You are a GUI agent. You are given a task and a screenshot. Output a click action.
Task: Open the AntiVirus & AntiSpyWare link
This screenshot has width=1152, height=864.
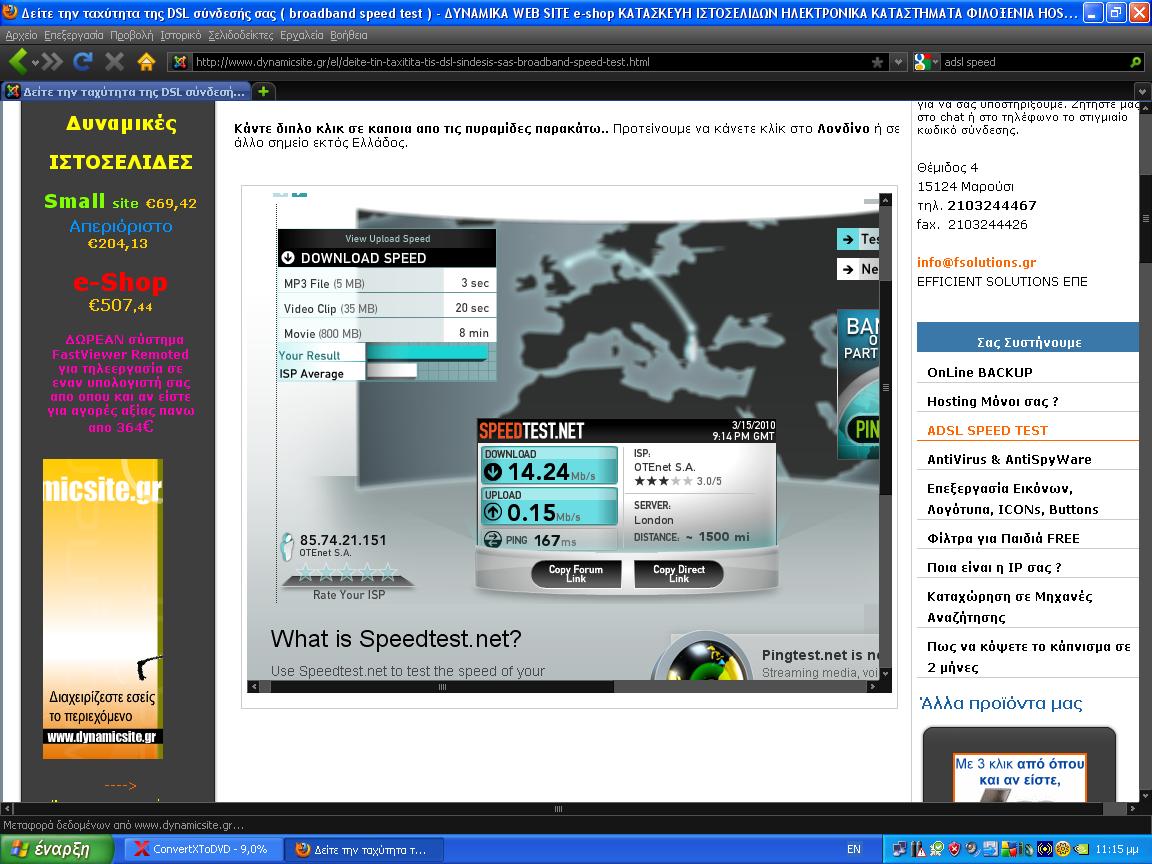pos(1009,459)
